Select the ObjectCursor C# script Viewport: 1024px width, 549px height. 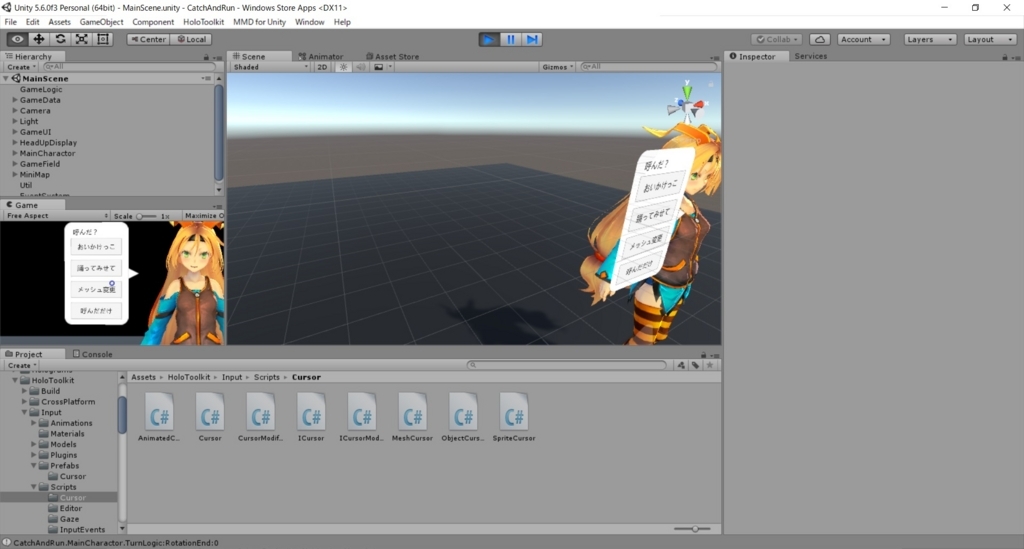click(x=463, y=417)
